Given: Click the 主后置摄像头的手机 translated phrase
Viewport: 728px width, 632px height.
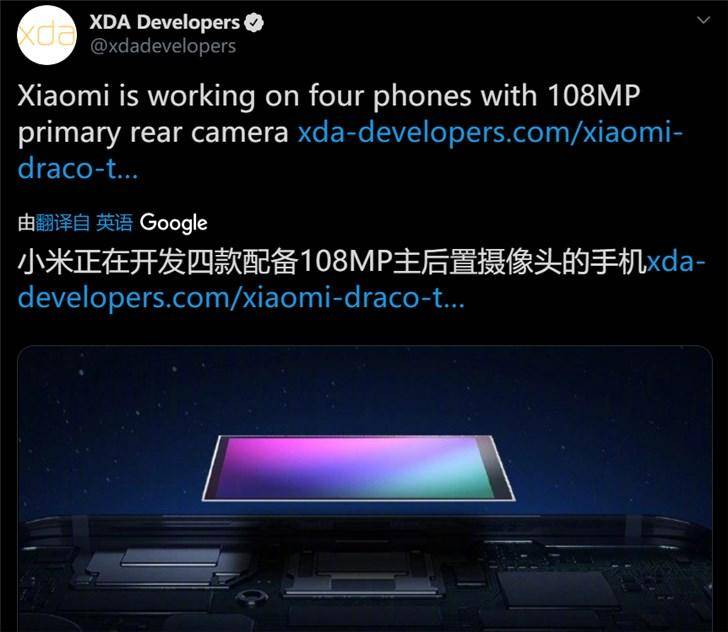Looking at the screenshot, I should pos(520,262).
